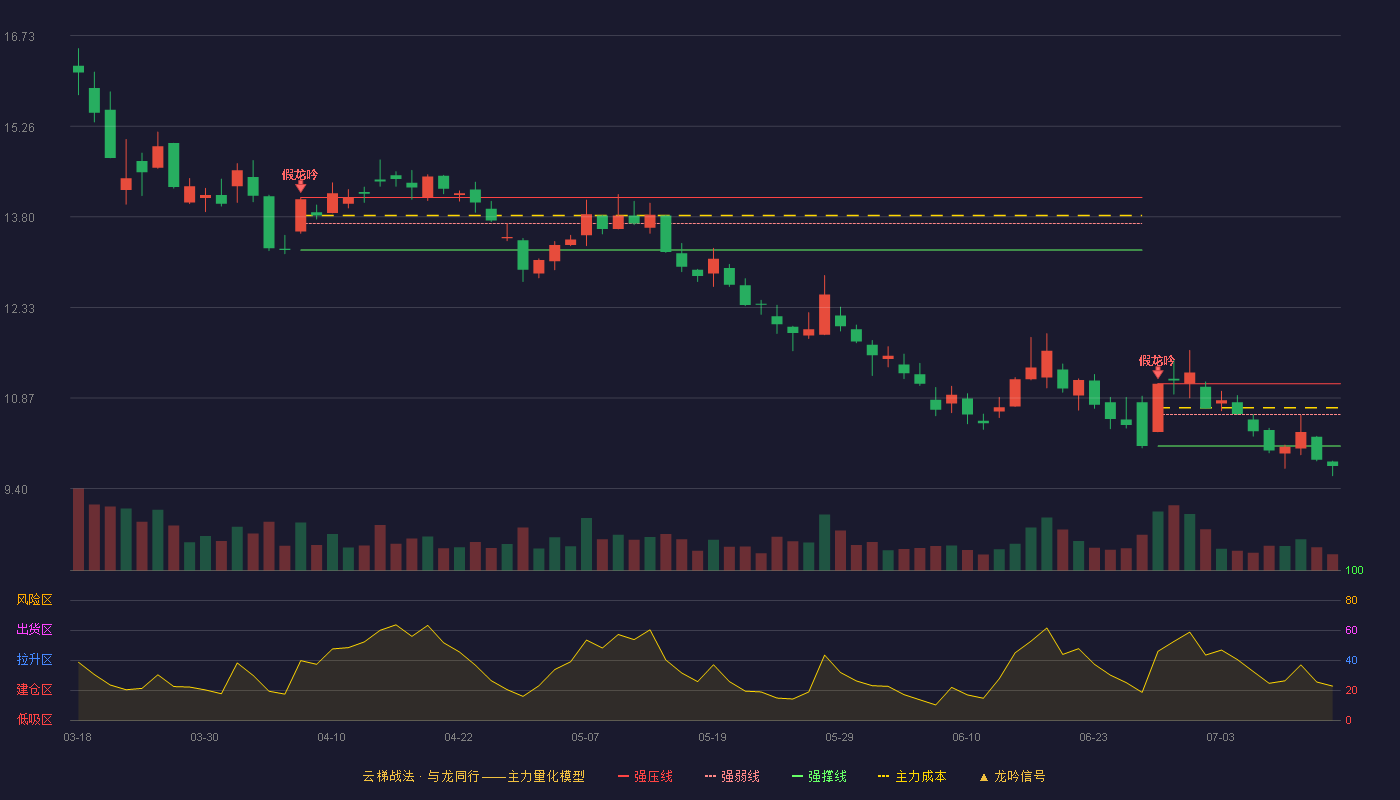Click the 05-07 date label
Viewport: 1400px width, 800px height.
(x=585, y=737)
